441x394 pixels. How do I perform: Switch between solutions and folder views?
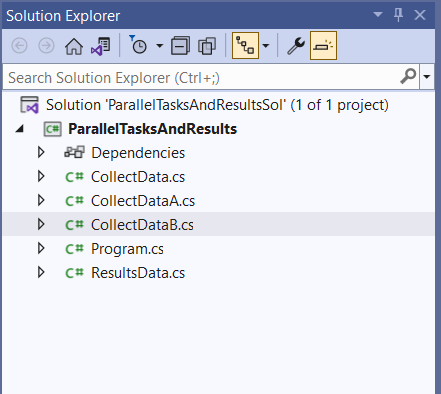(101, 46)
